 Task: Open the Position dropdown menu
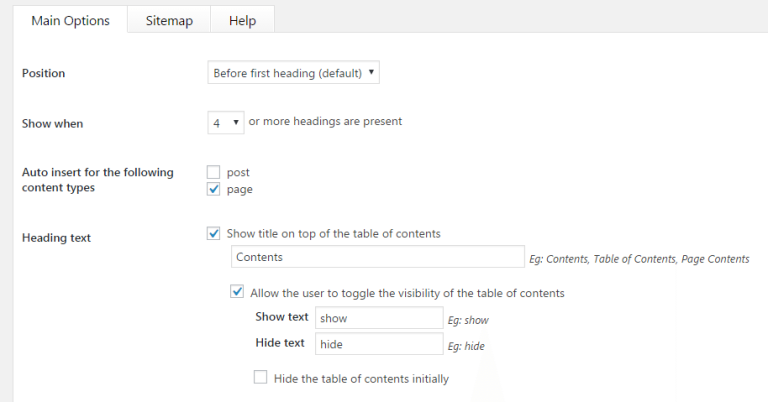pos(293,72)
